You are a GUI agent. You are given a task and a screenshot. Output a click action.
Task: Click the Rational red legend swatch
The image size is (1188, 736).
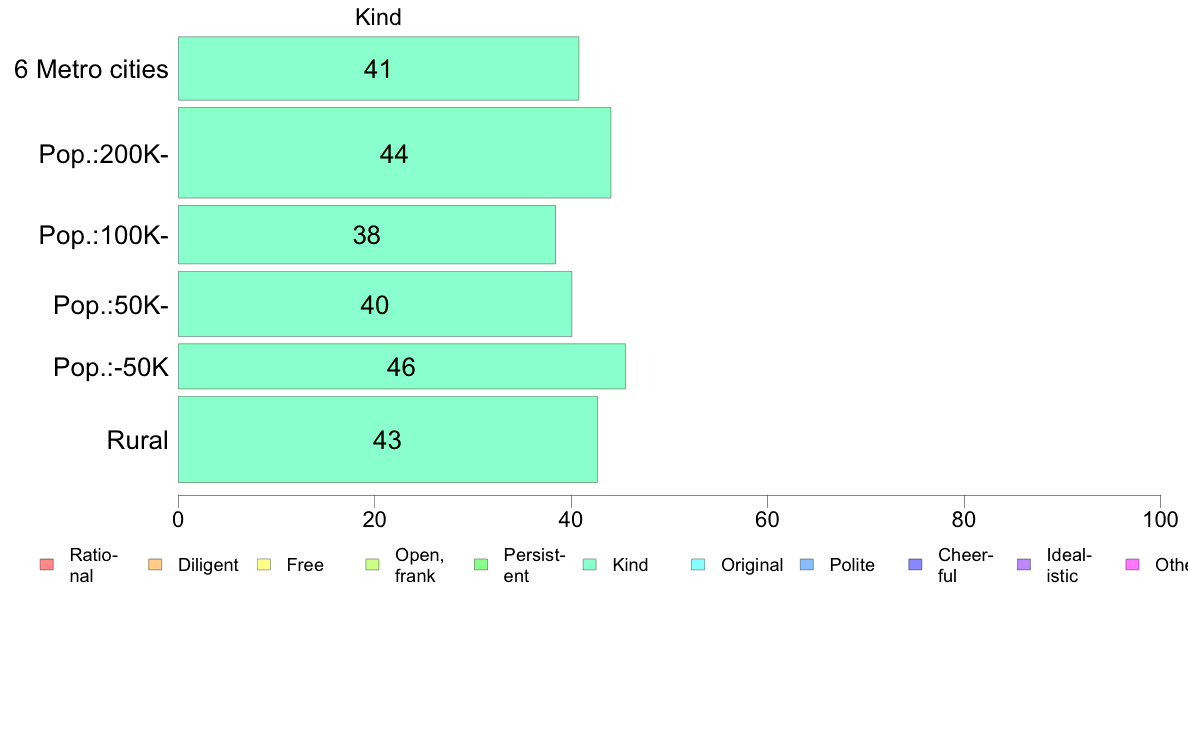coord(47,565)
